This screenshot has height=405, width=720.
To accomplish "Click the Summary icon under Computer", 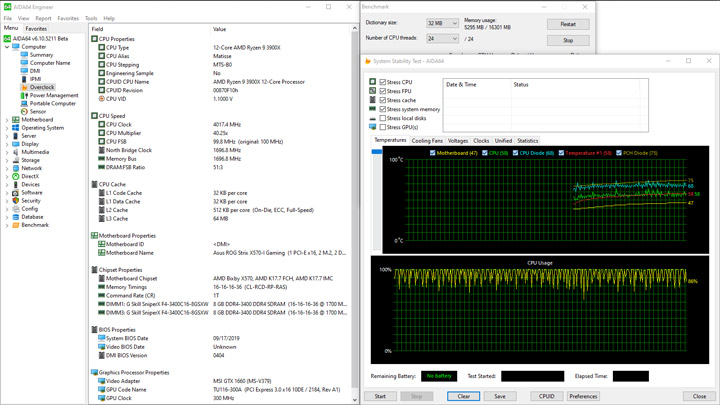I will coord(25,55).
